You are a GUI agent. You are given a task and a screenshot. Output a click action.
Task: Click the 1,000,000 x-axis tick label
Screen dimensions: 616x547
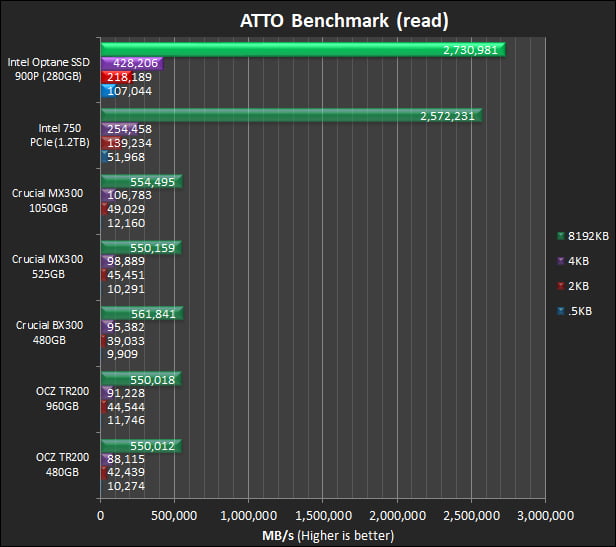click(248, 516)
